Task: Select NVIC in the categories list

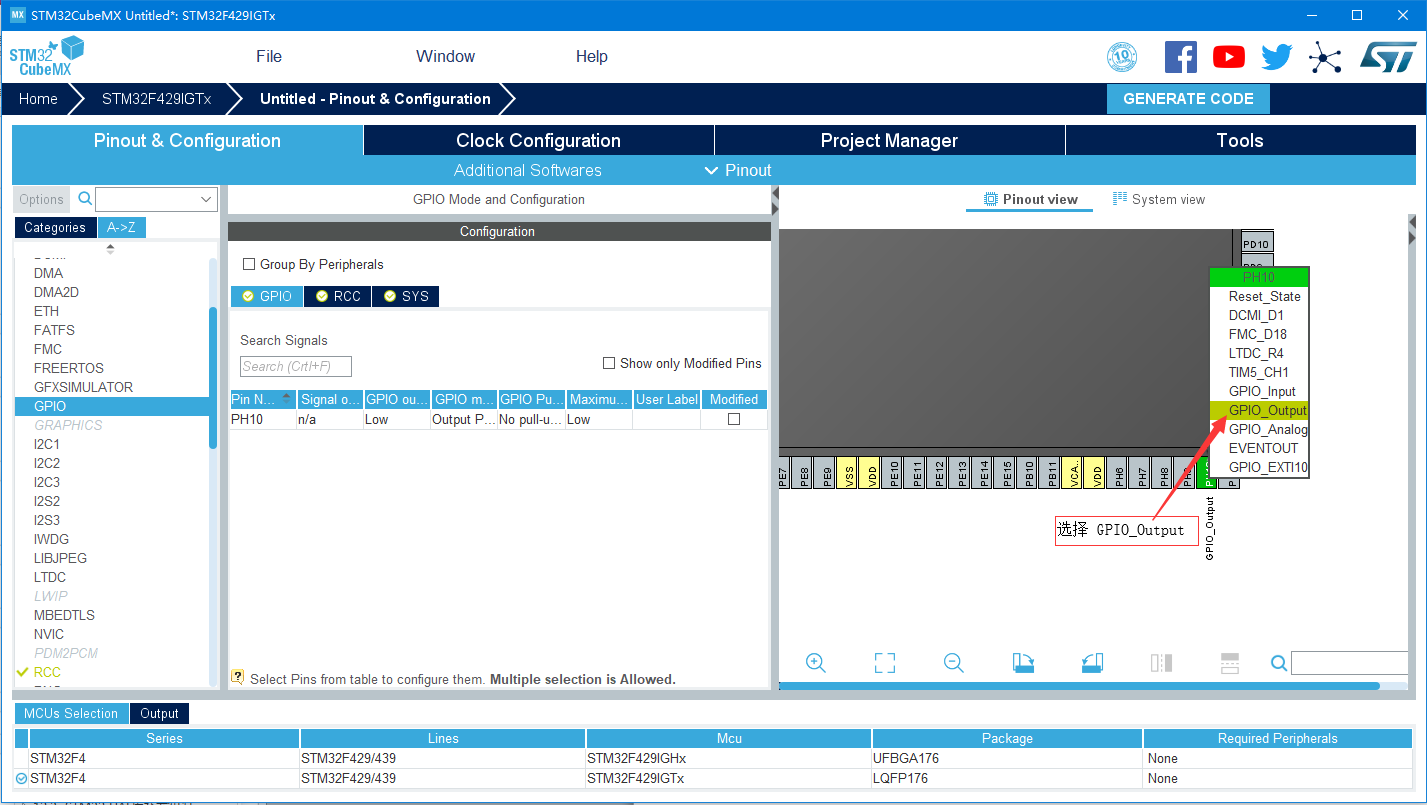Action: pos(48,634)
